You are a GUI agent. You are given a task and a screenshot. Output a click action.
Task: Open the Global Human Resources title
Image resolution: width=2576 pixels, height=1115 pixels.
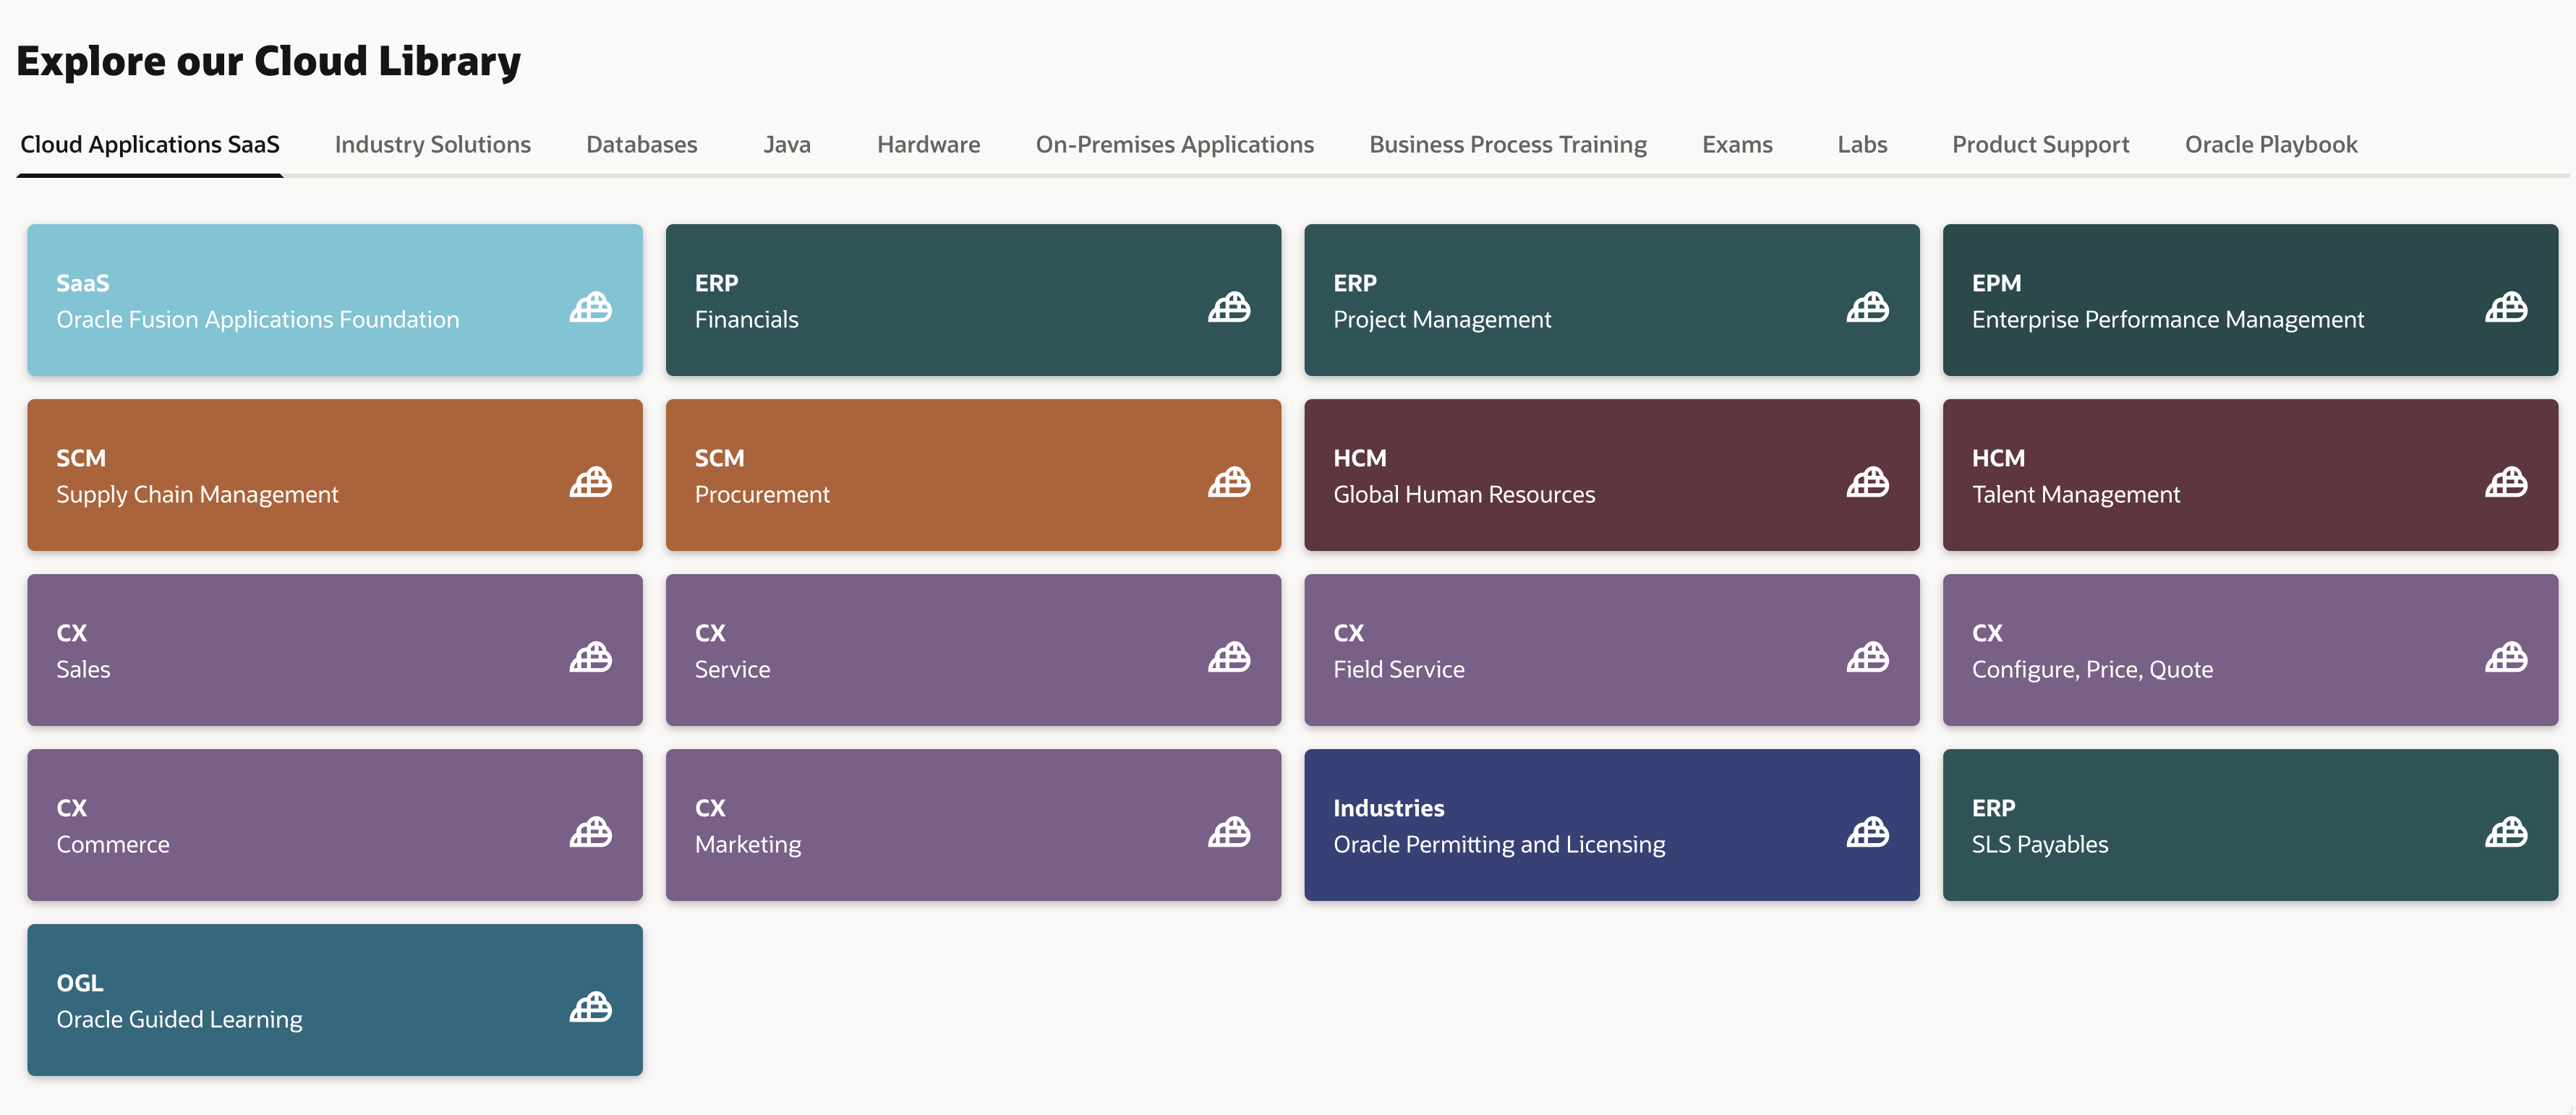1464,495
